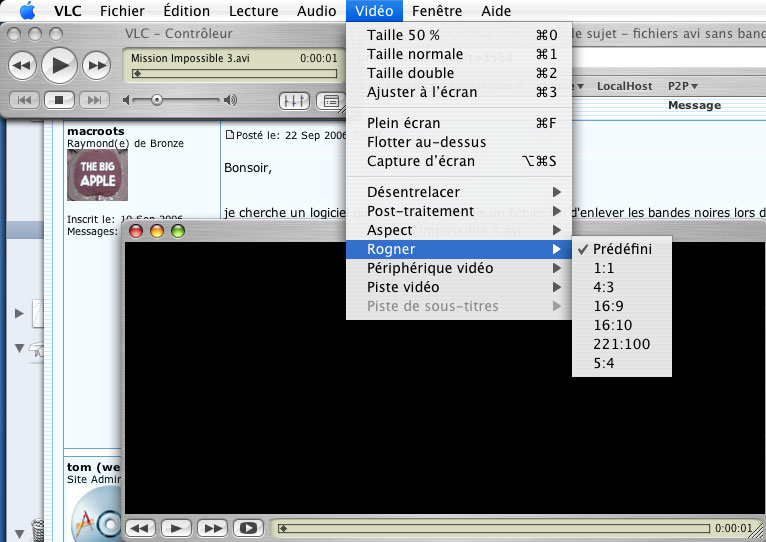Click play in the video window
Screen dimensions: 766x542
click(x=176, y=528)
